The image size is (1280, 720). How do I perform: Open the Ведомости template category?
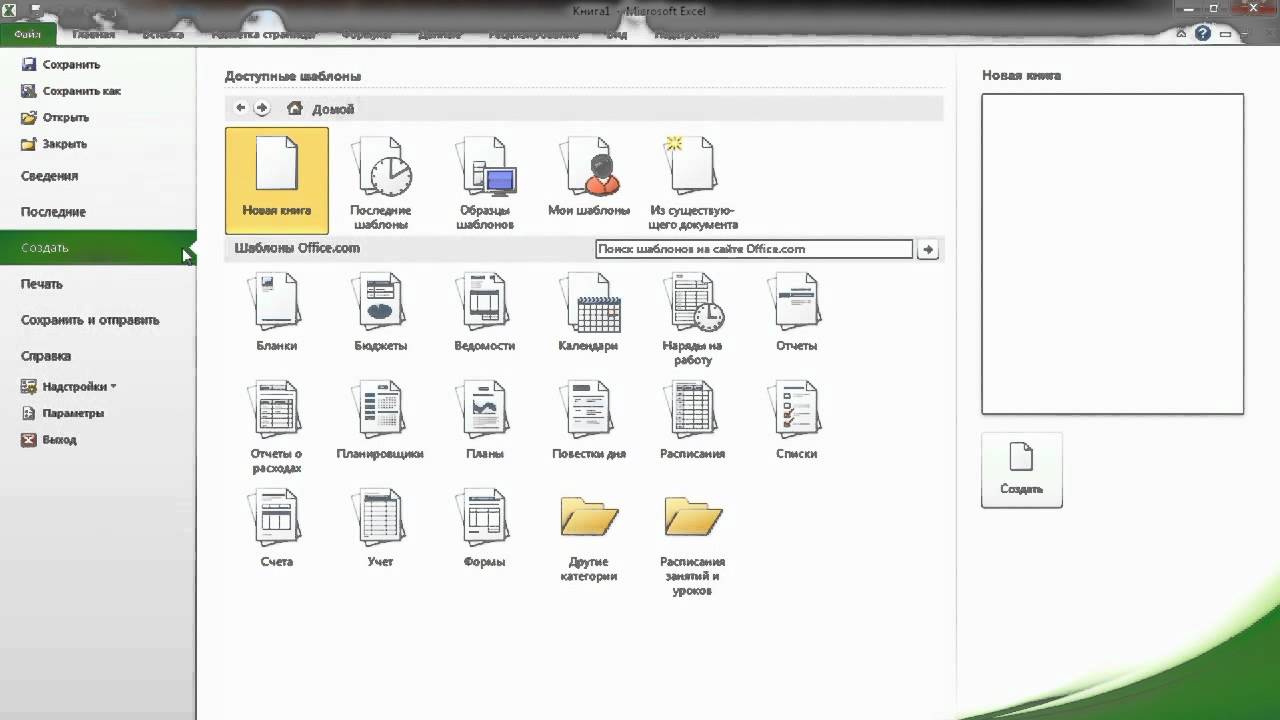coord(485,312)
